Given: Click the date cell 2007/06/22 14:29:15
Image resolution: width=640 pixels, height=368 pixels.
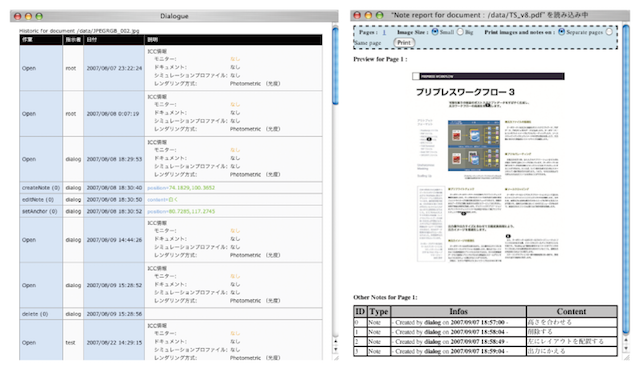Looking at the screenshot, I should (x=114, y=343).
